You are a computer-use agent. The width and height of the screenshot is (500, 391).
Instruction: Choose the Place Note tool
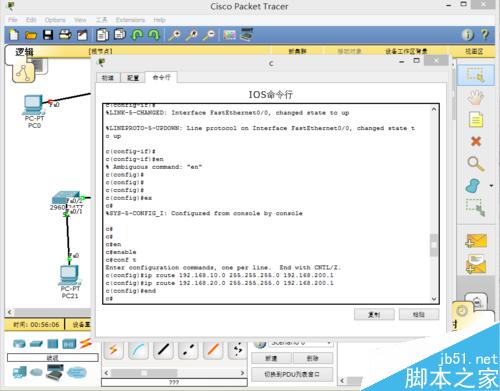pyautogui.click(x=476, y=120)
